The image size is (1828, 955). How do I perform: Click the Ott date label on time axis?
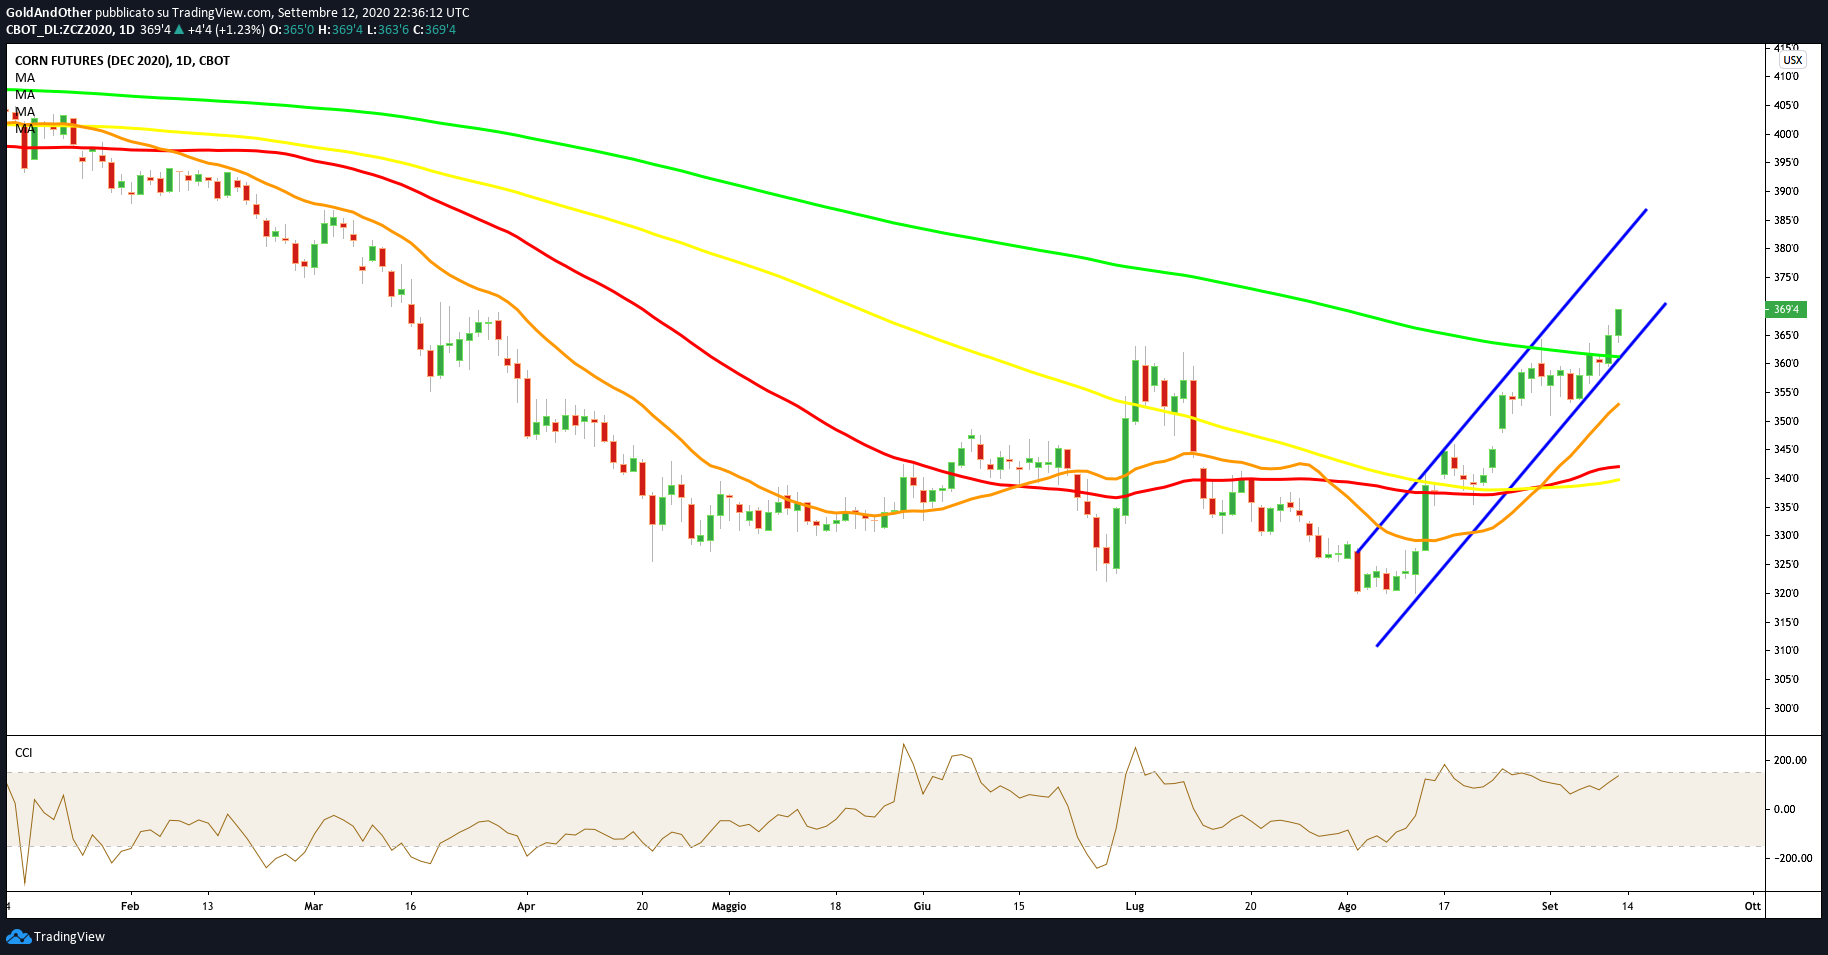click(1753, 906)
